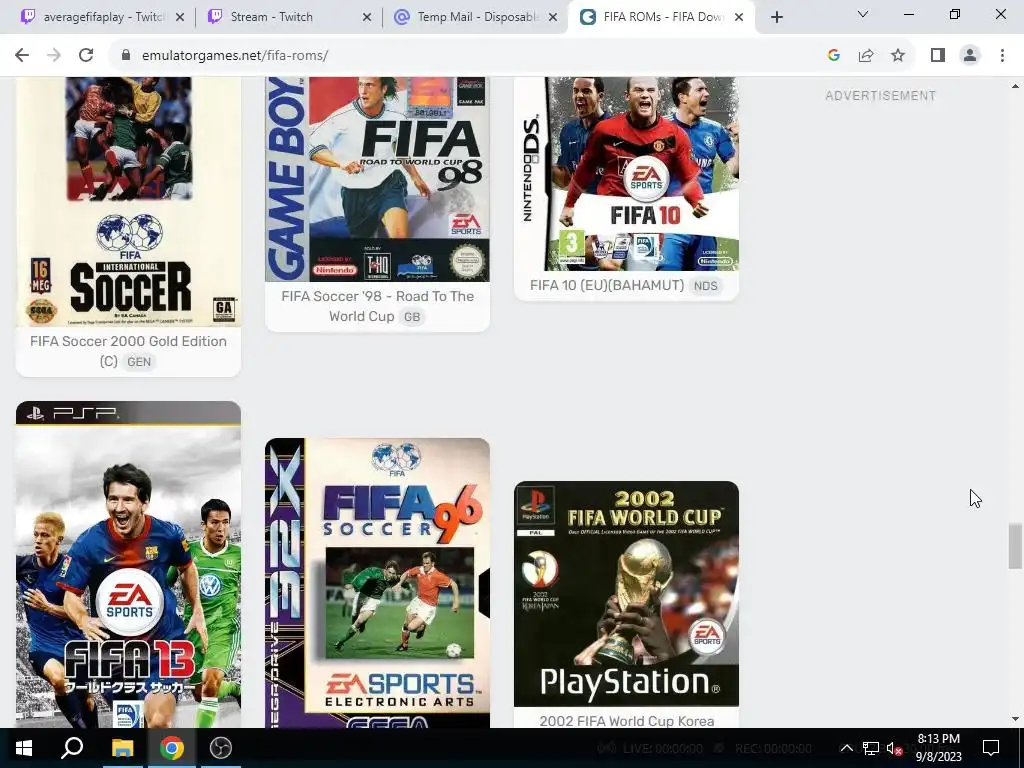
Task: Select the FIFA ROMs tab
Action: point(662,17)
